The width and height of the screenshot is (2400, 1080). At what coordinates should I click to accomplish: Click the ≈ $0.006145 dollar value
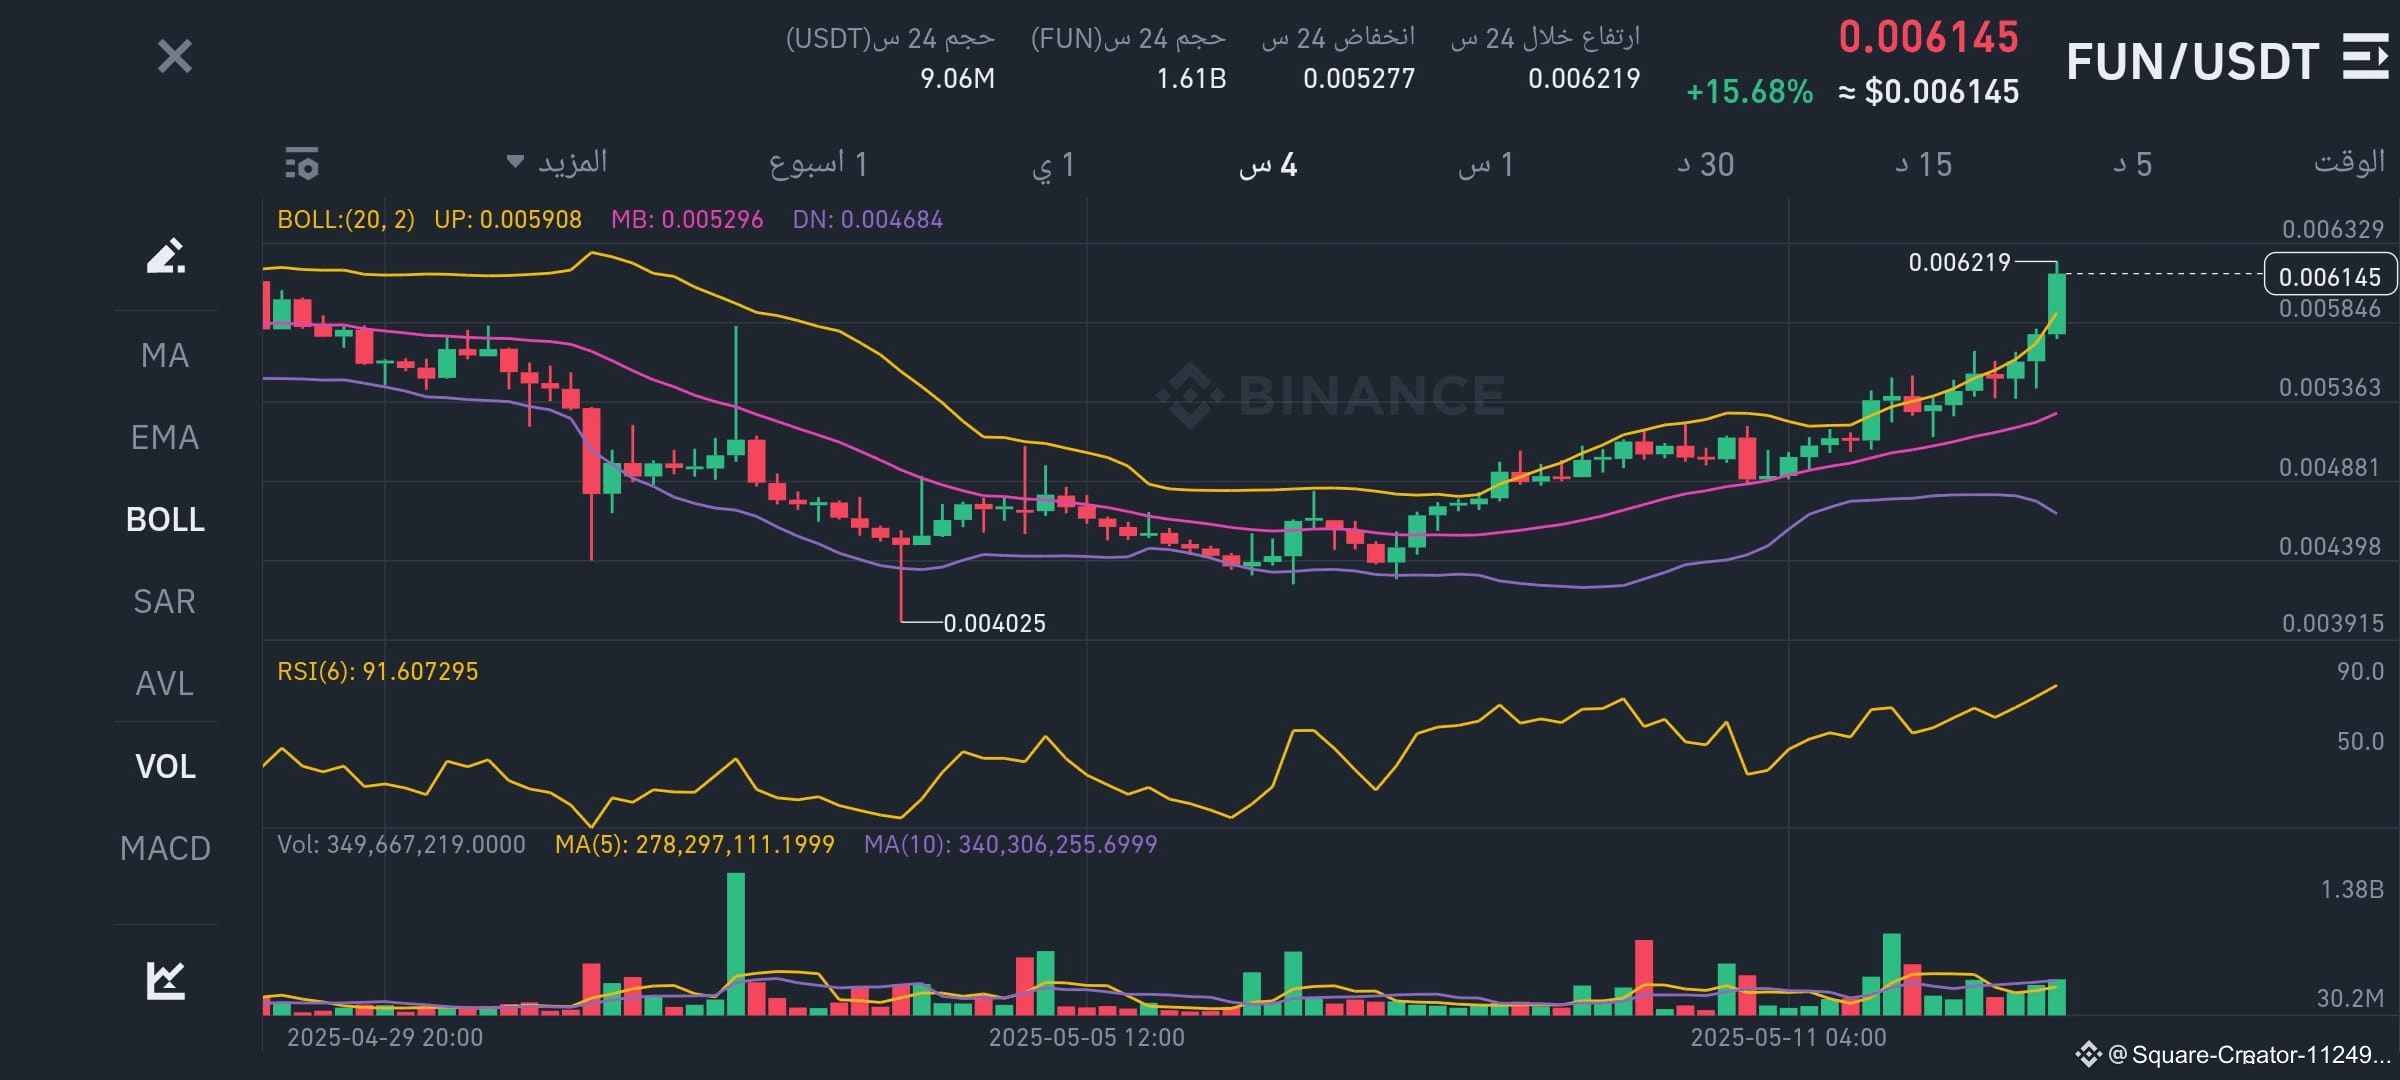[x=1929, y=92]
